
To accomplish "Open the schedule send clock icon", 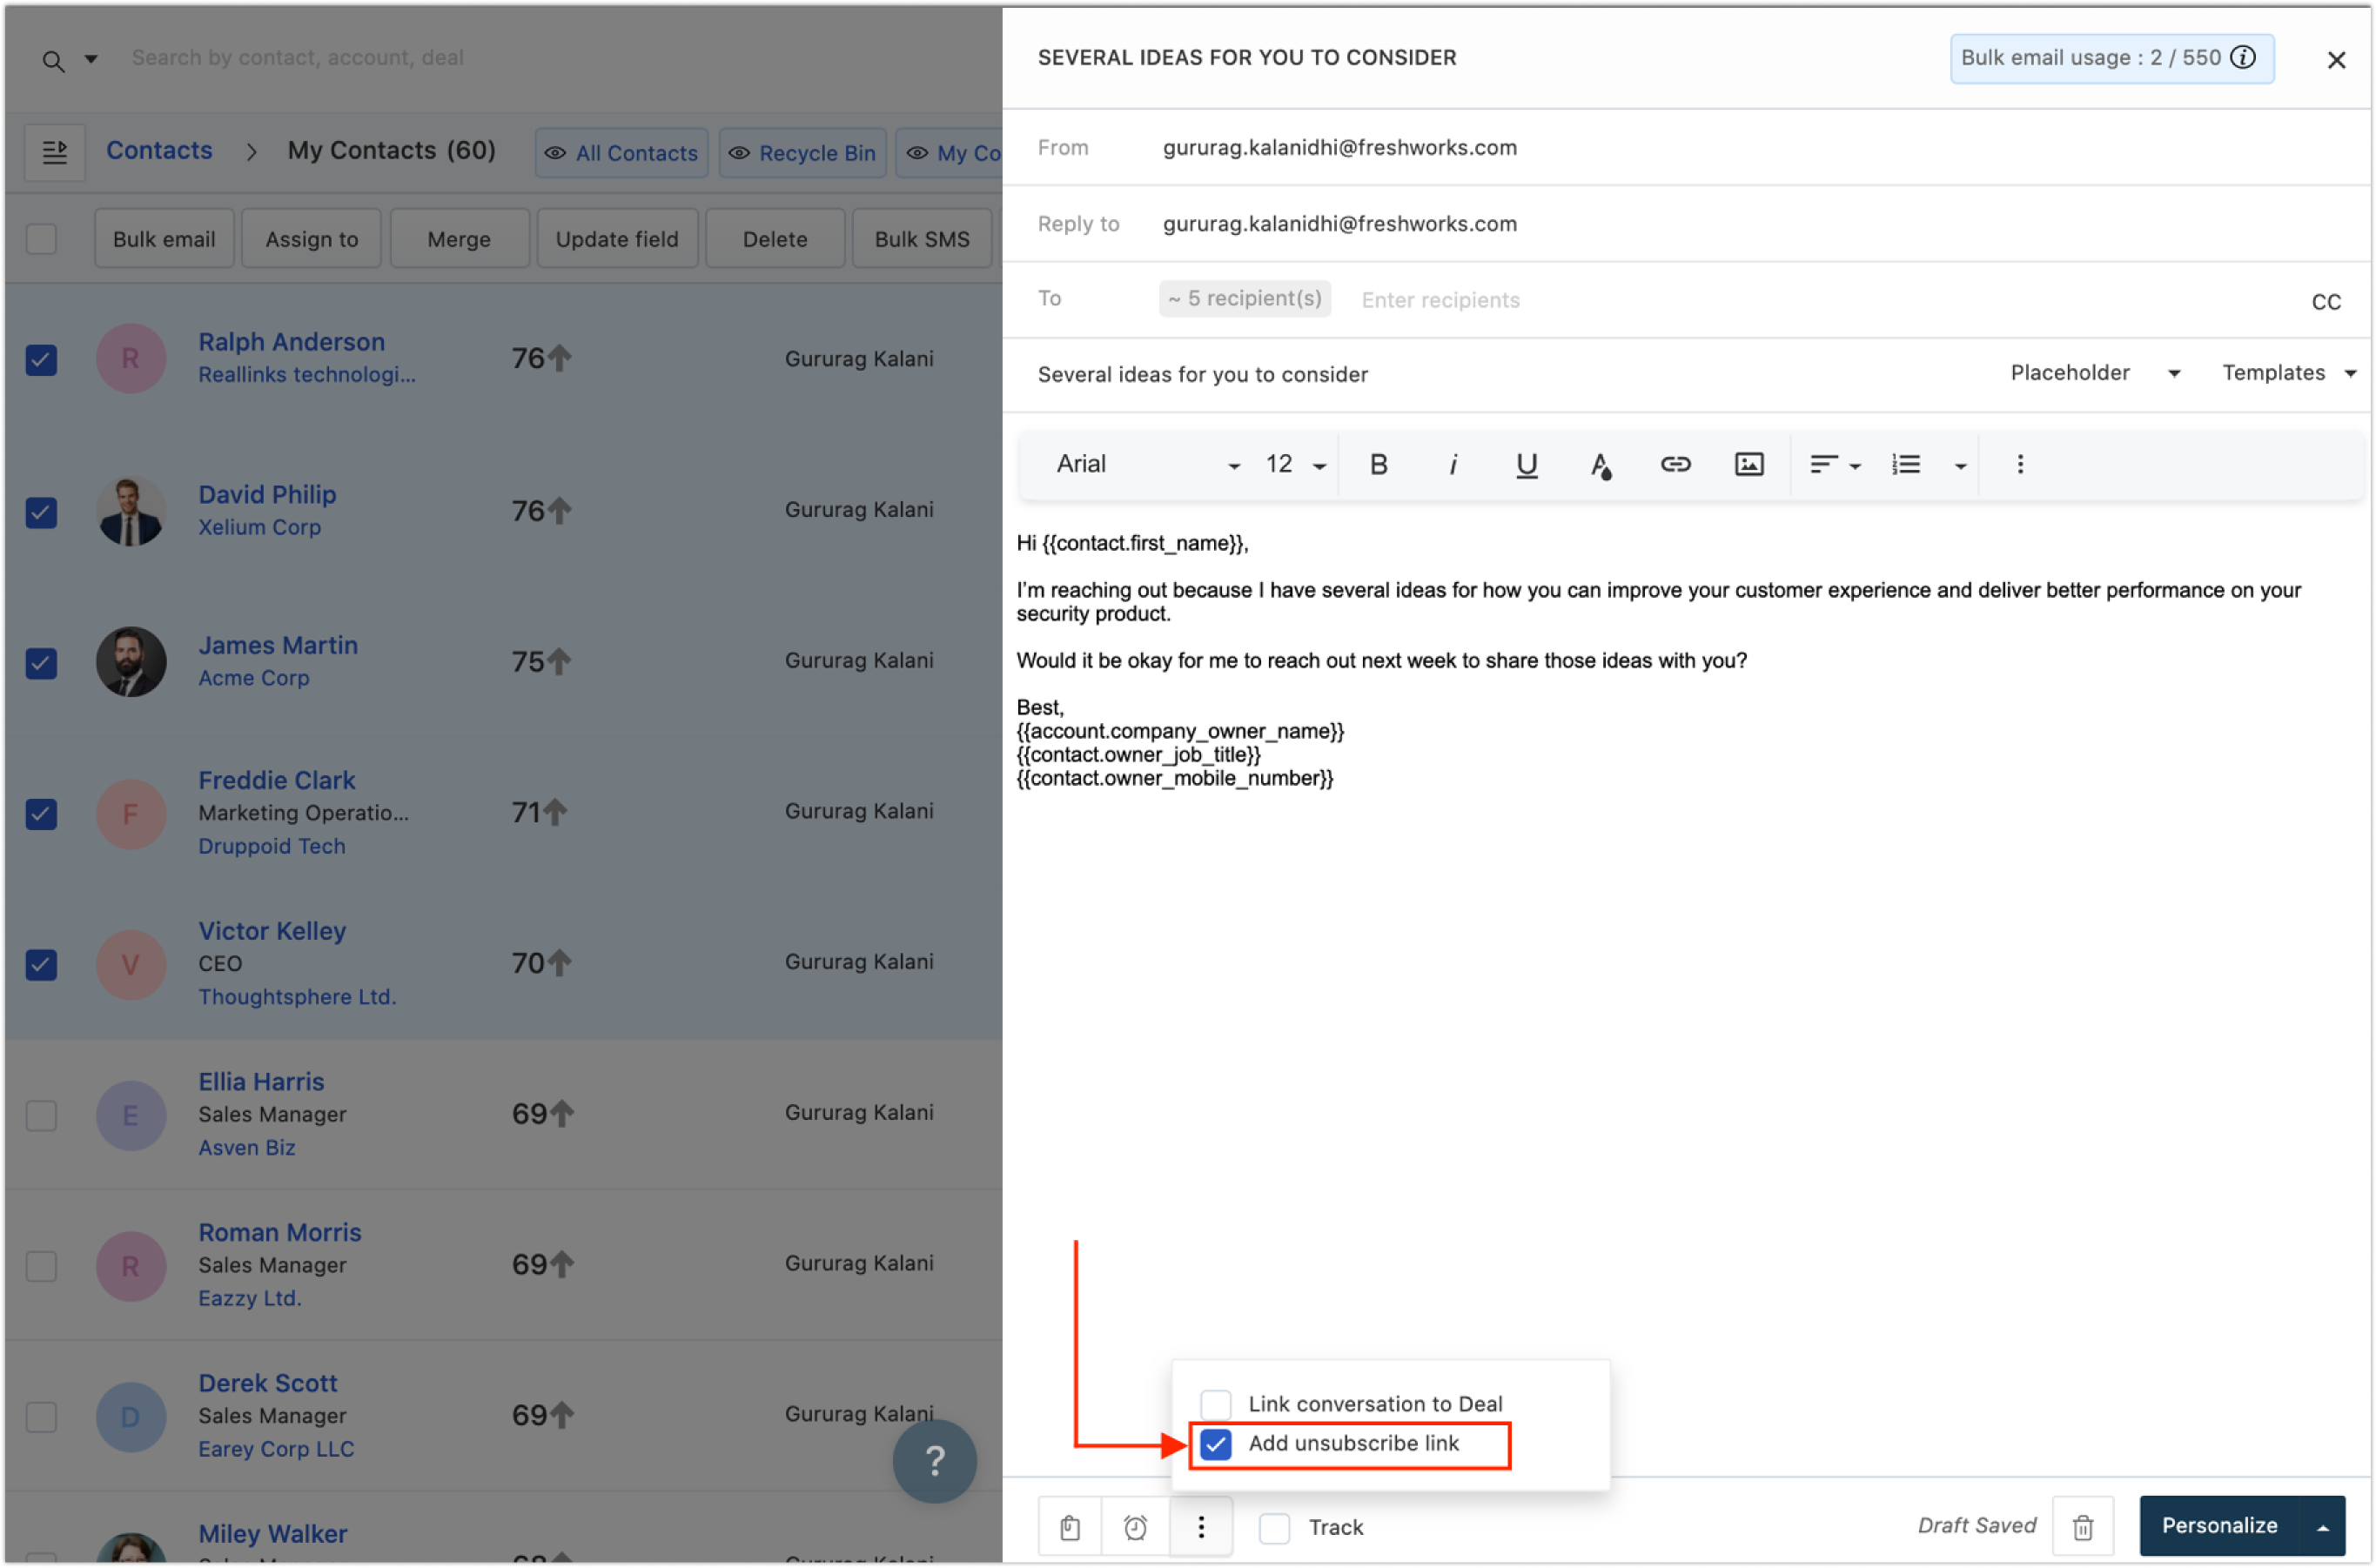I will coord(1135,1527).
